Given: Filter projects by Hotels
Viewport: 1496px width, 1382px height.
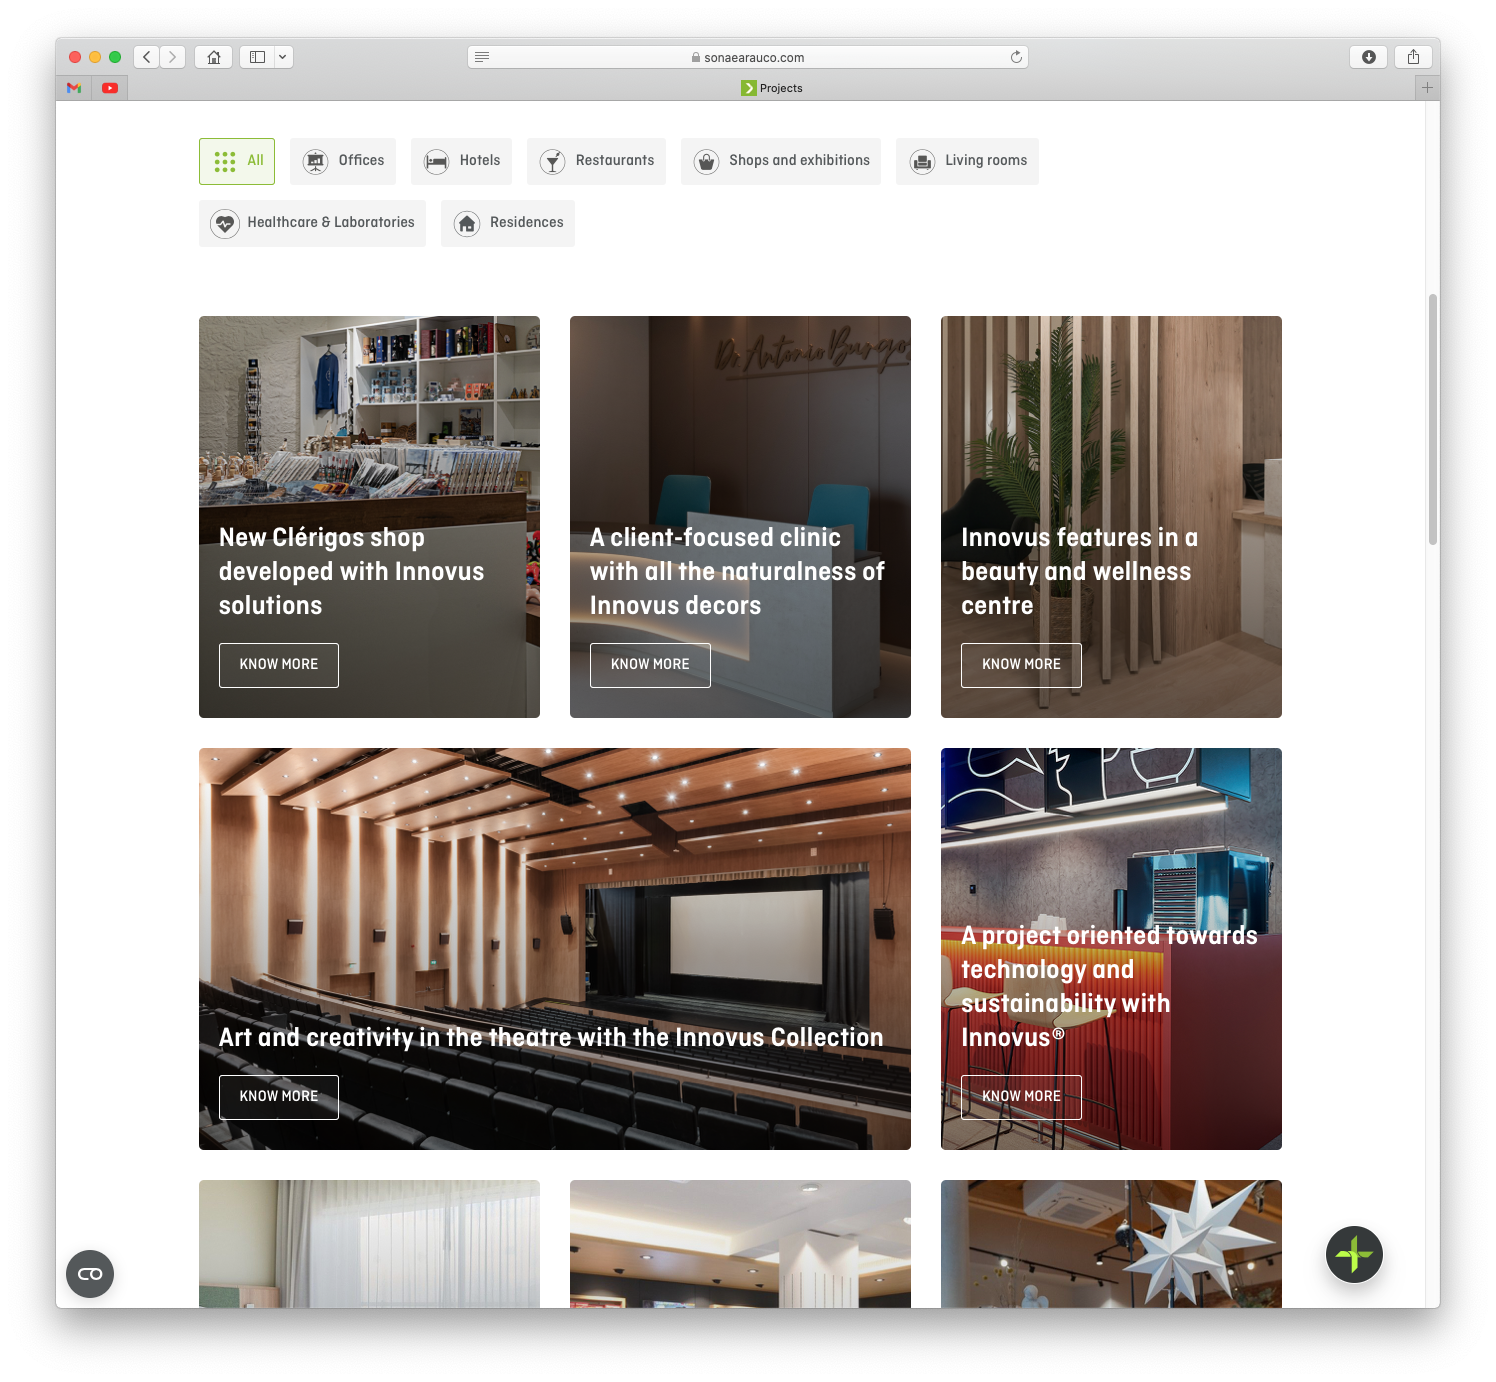Looking at the screenshot, I should (x=461, y=161).
